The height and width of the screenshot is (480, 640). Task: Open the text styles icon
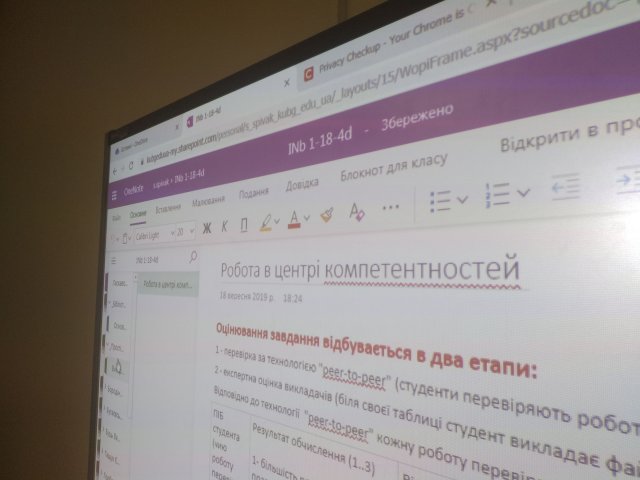pos(356,210)
